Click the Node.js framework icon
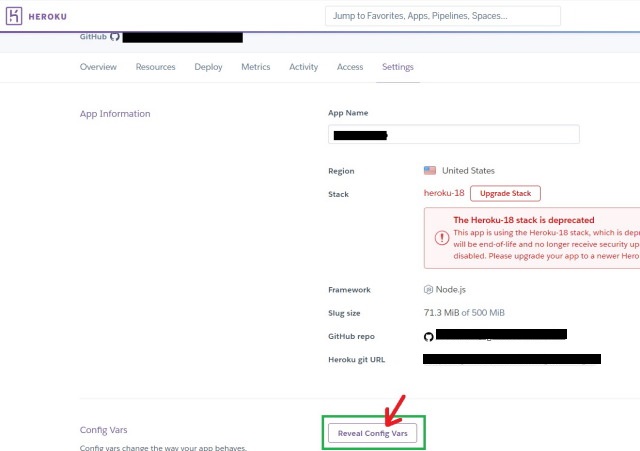Viewport: 640px width, 451px height. [428, 290]
